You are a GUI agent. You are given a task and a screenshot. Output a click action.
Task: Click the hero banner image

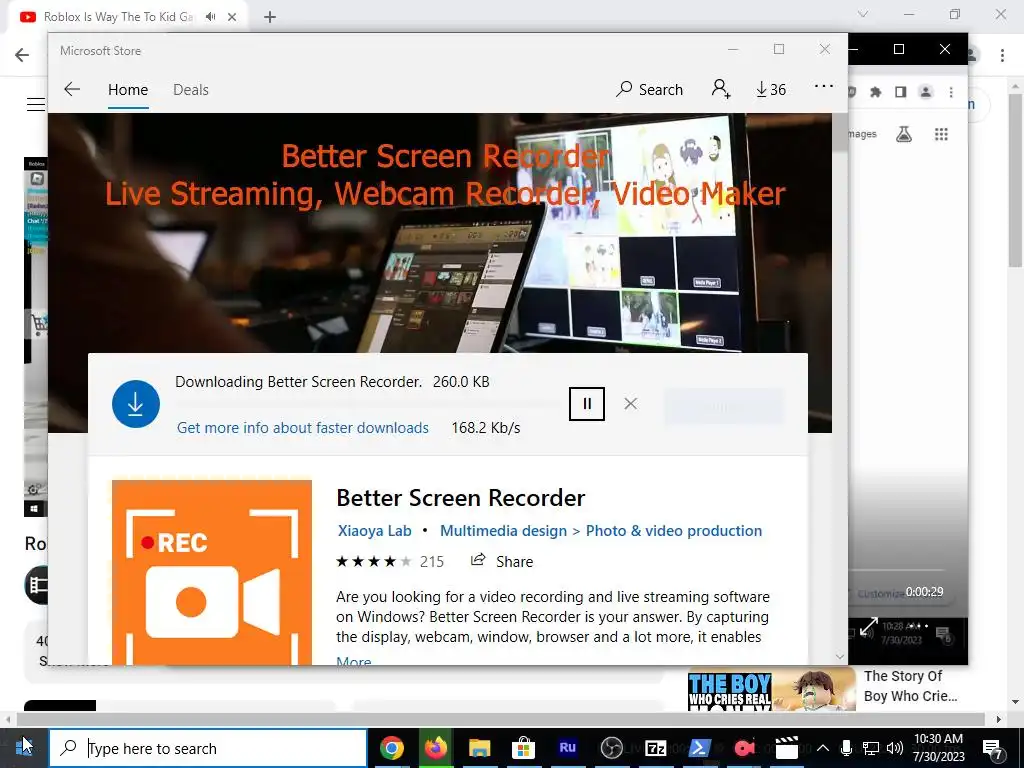point(440,233)
